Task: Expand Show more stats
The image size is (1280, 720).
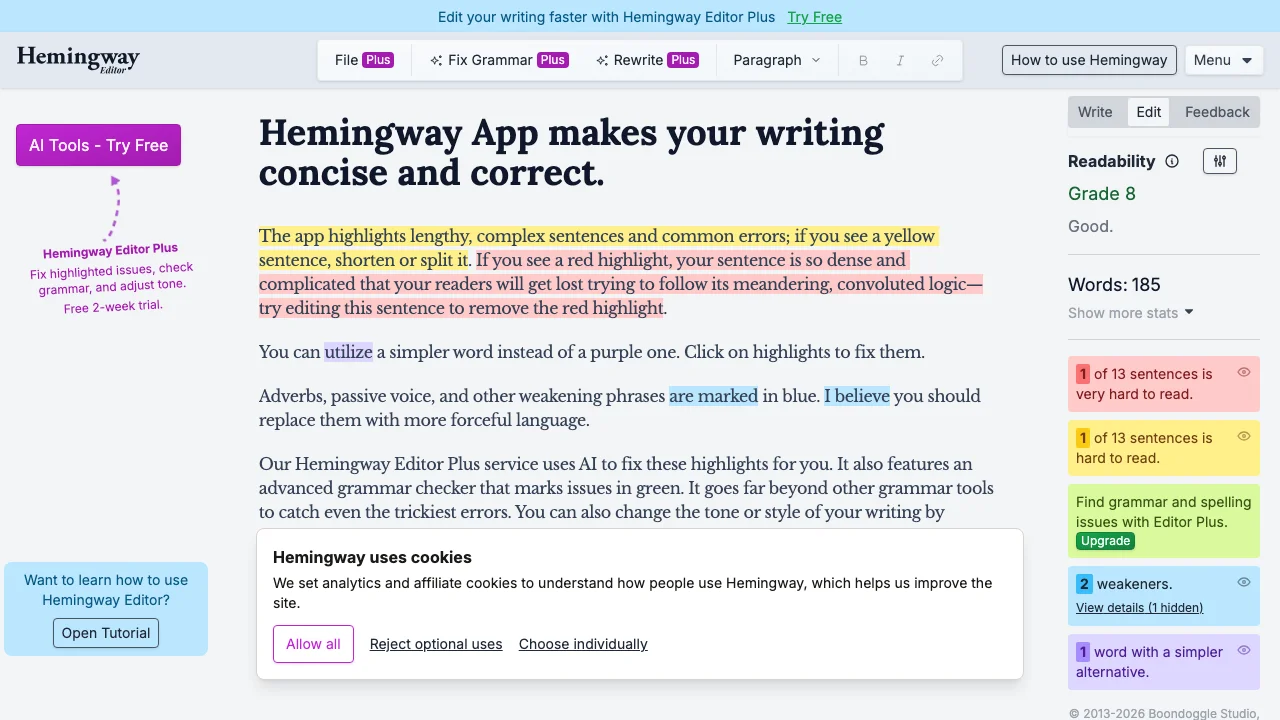Action: coord(1131,313)
